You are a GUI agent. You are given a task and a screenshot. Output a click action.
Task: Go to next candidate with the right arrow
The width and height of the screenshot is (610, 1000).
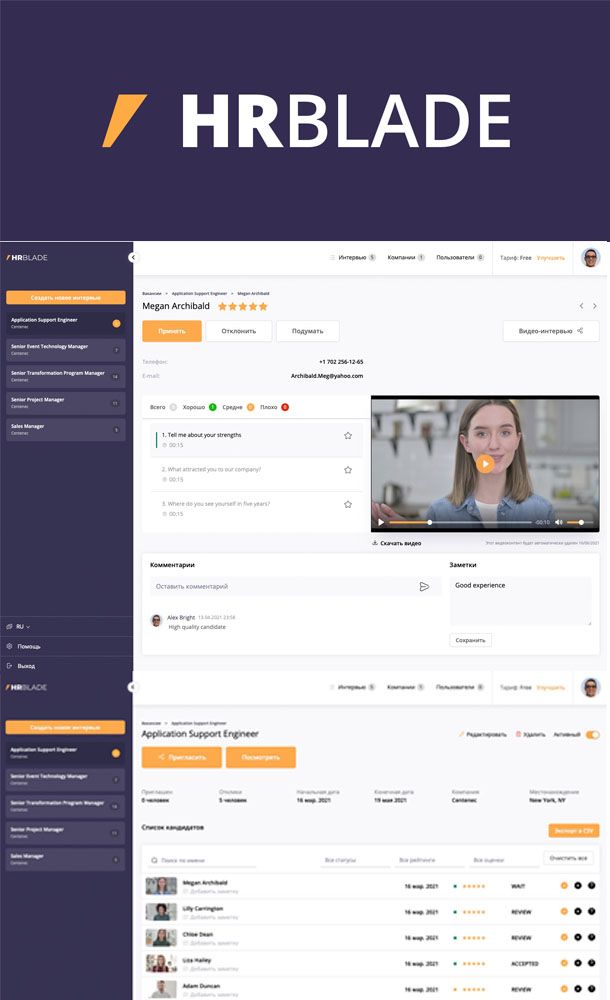595,306
